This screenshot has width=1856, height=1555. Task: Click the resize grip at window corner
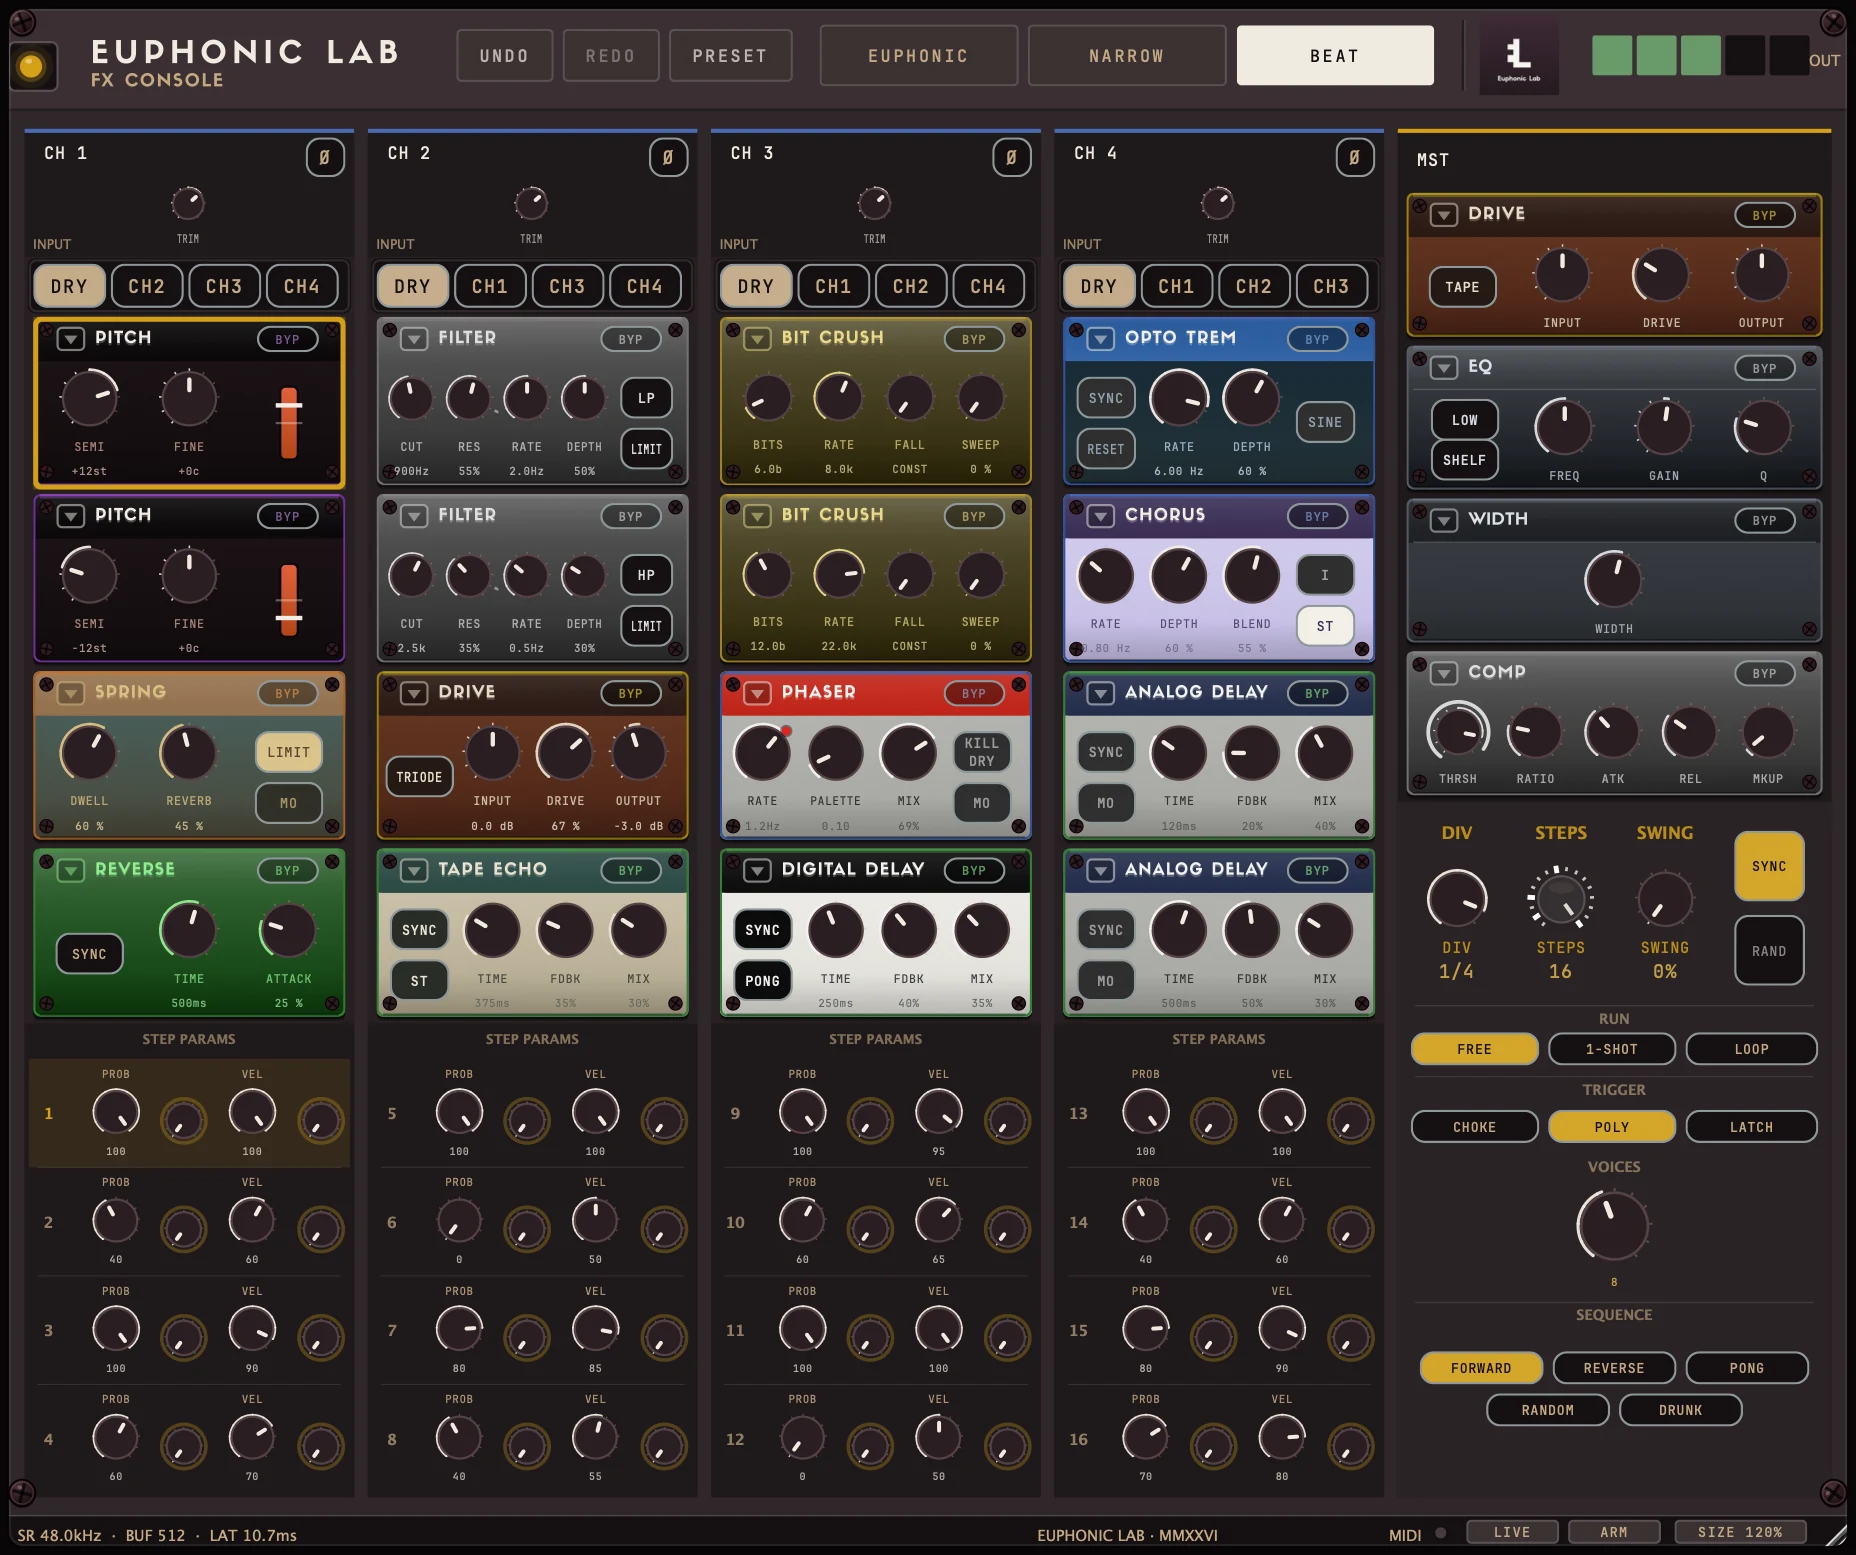tap(1836, 1535)
